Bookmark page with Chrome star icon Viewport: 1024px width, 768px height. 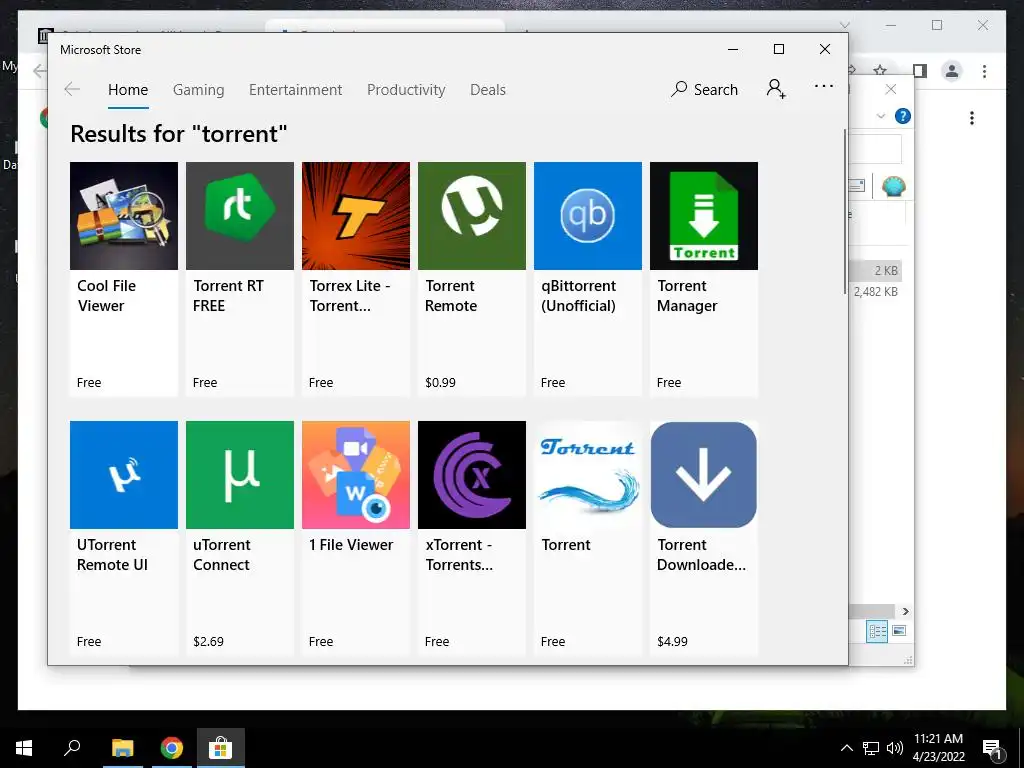pyautogui.click(x=880, y=71)
